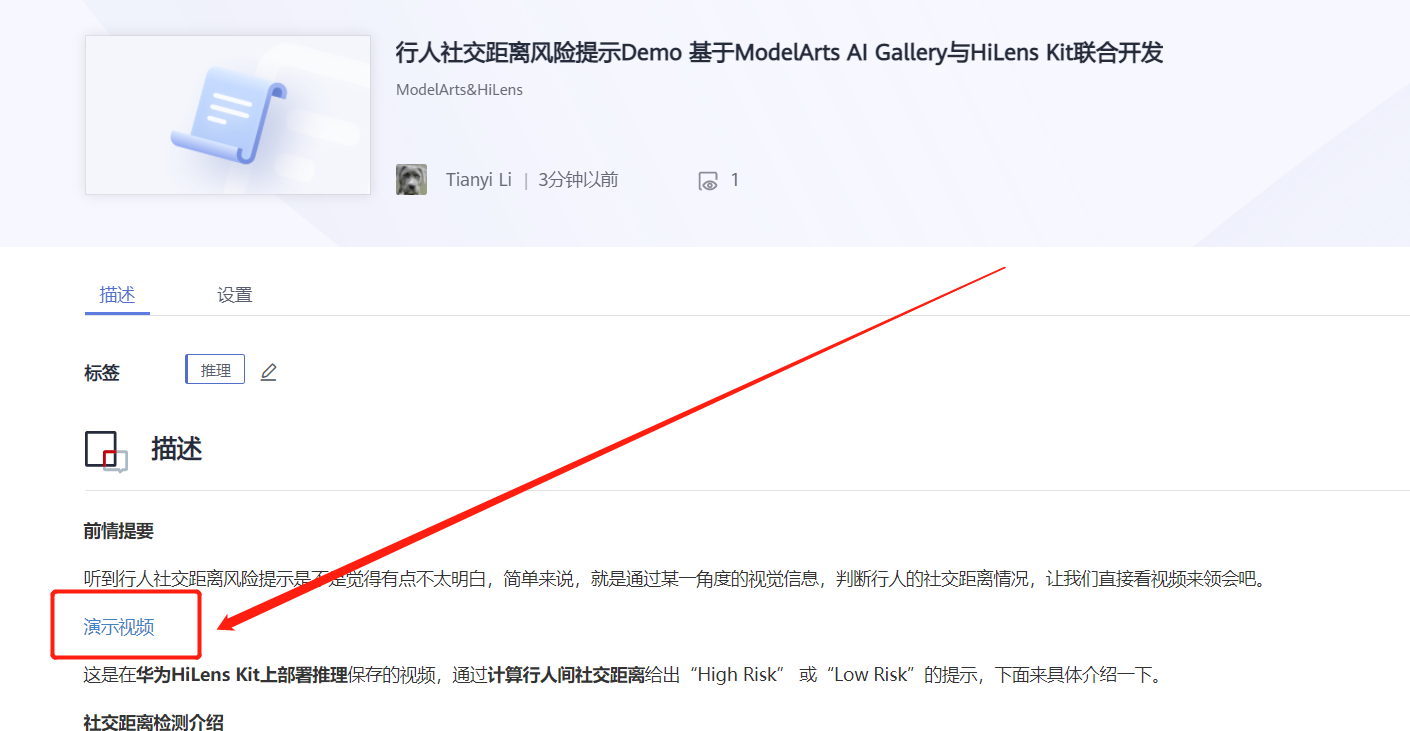Image resolution: width=1410 pixels, height=731 pixels.
Task: Click the 3分钟以前 timestamp
Action: 578,180
